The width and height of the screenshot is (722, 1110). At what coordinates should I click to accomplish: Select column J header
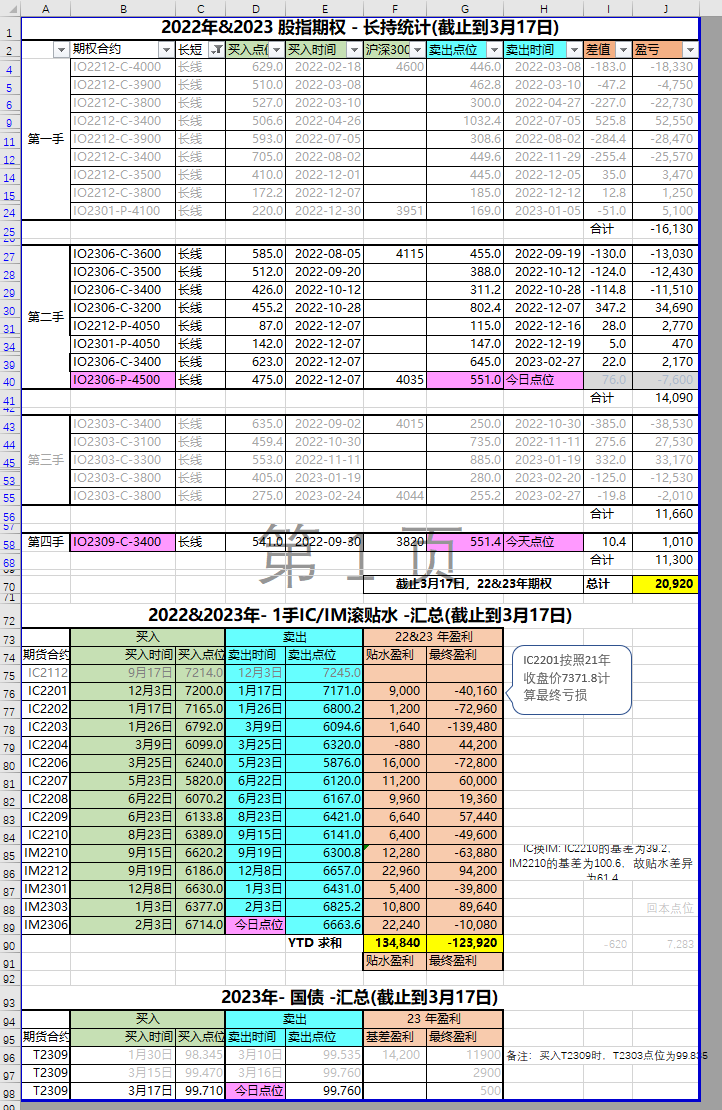click(665, 8)
